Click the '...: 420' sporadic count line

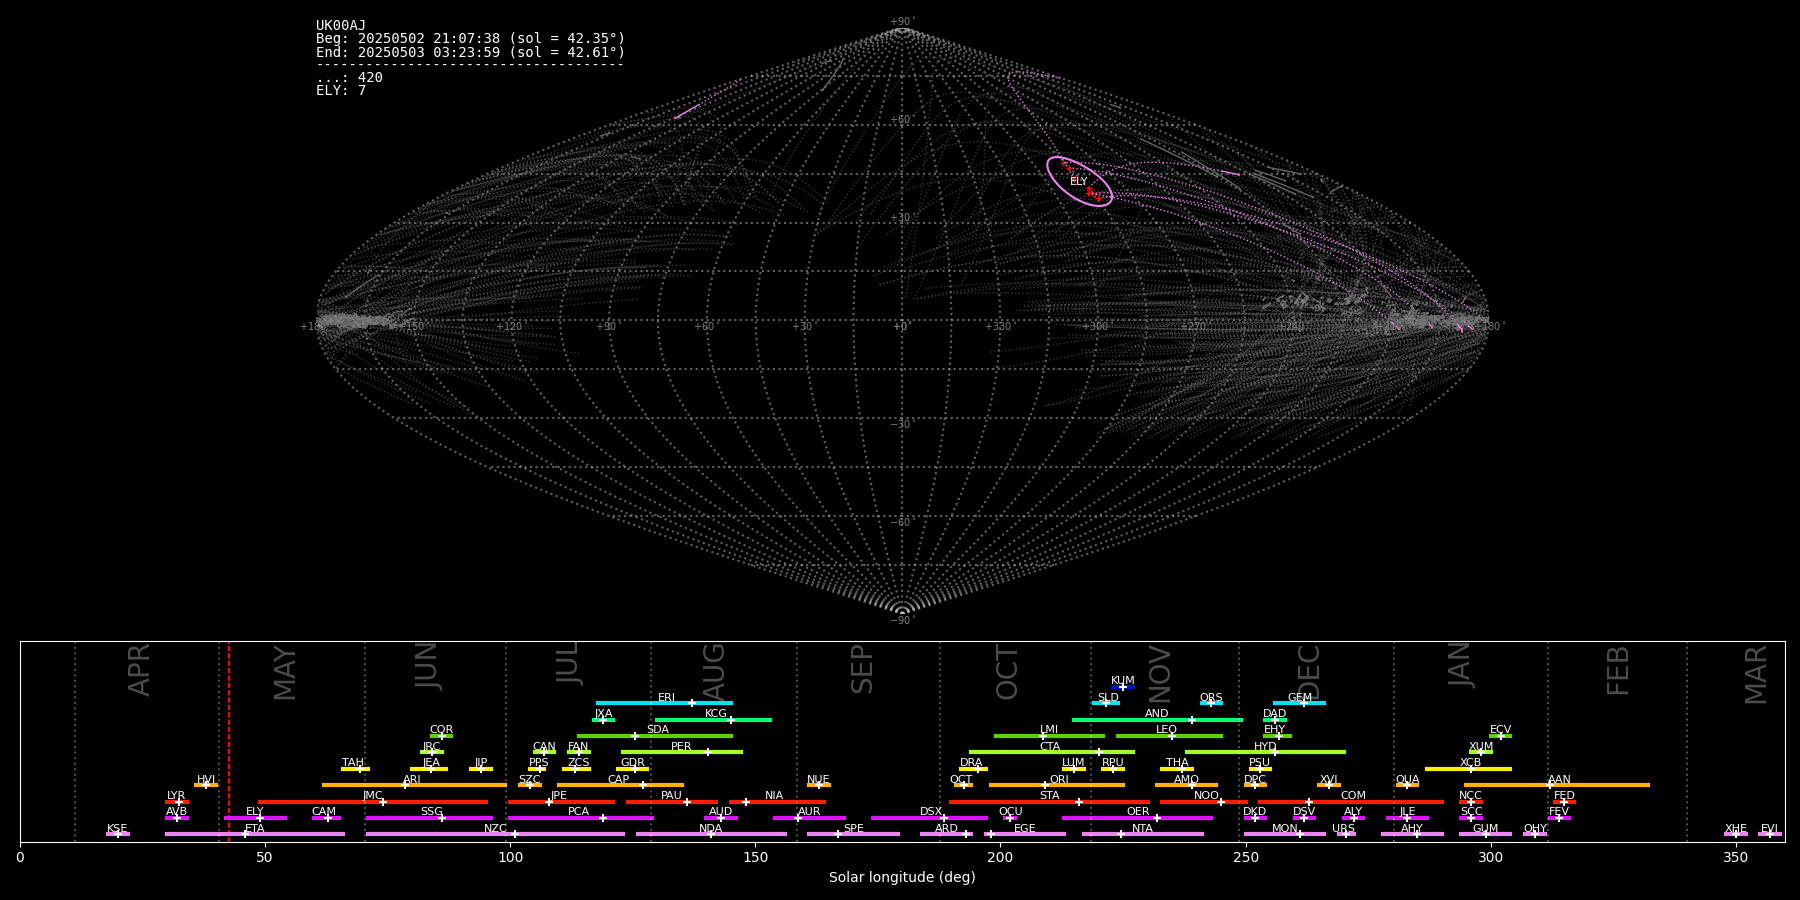point(349,77)
